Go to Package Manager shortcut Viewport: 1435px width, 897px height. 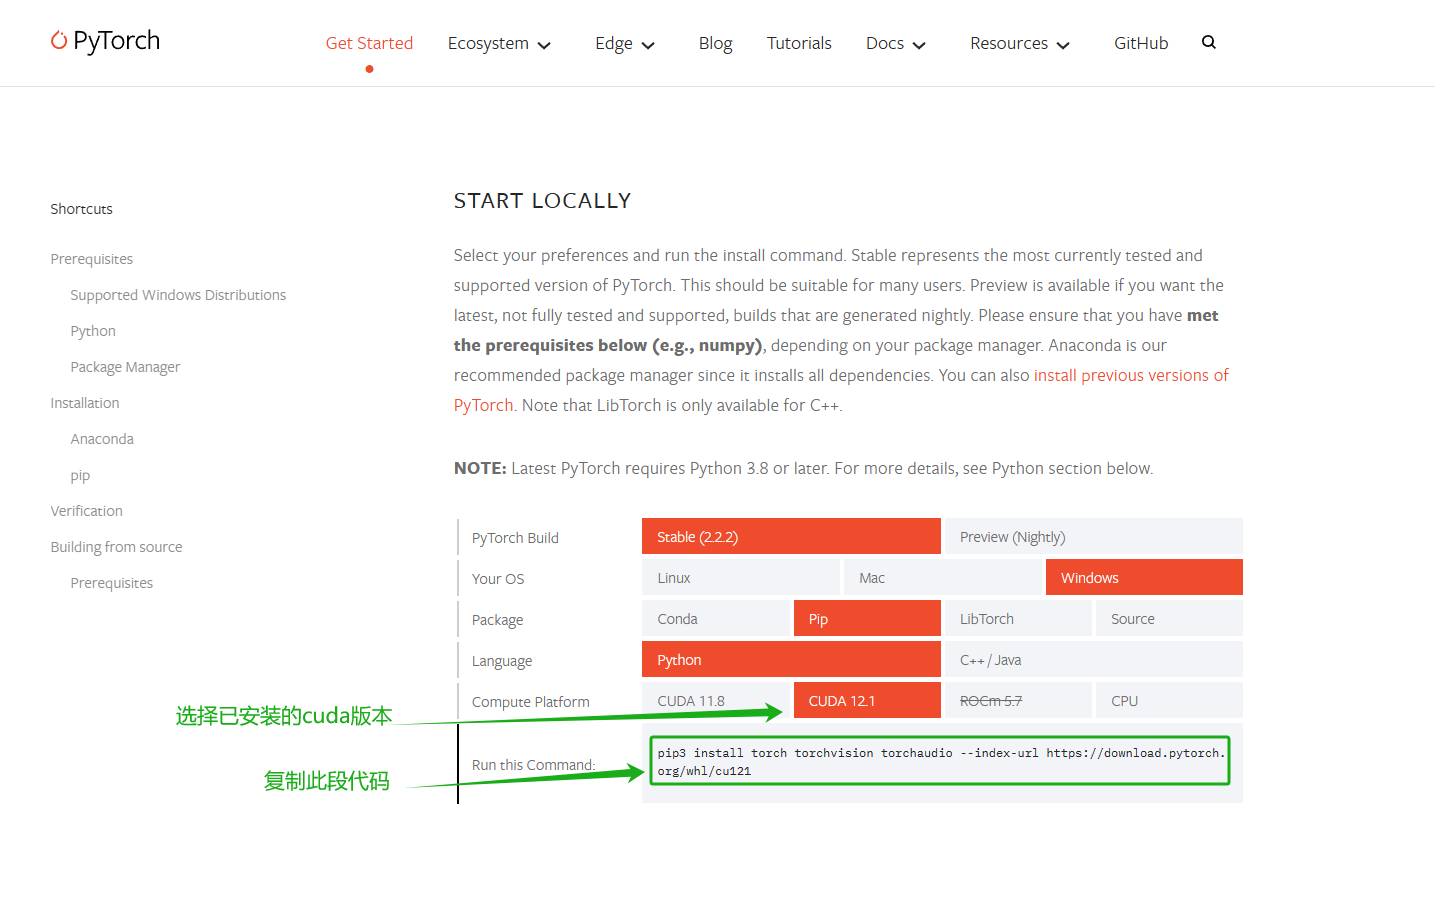click(x=125, y=367)
